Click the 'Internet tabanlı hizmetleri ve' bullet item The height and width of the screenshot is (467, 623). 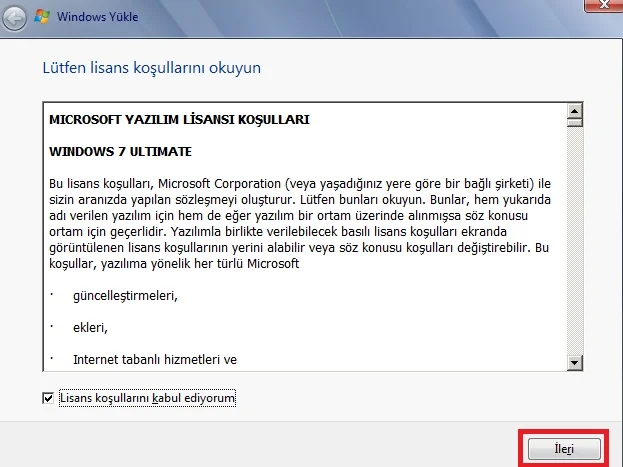click(x=155, y=358)
